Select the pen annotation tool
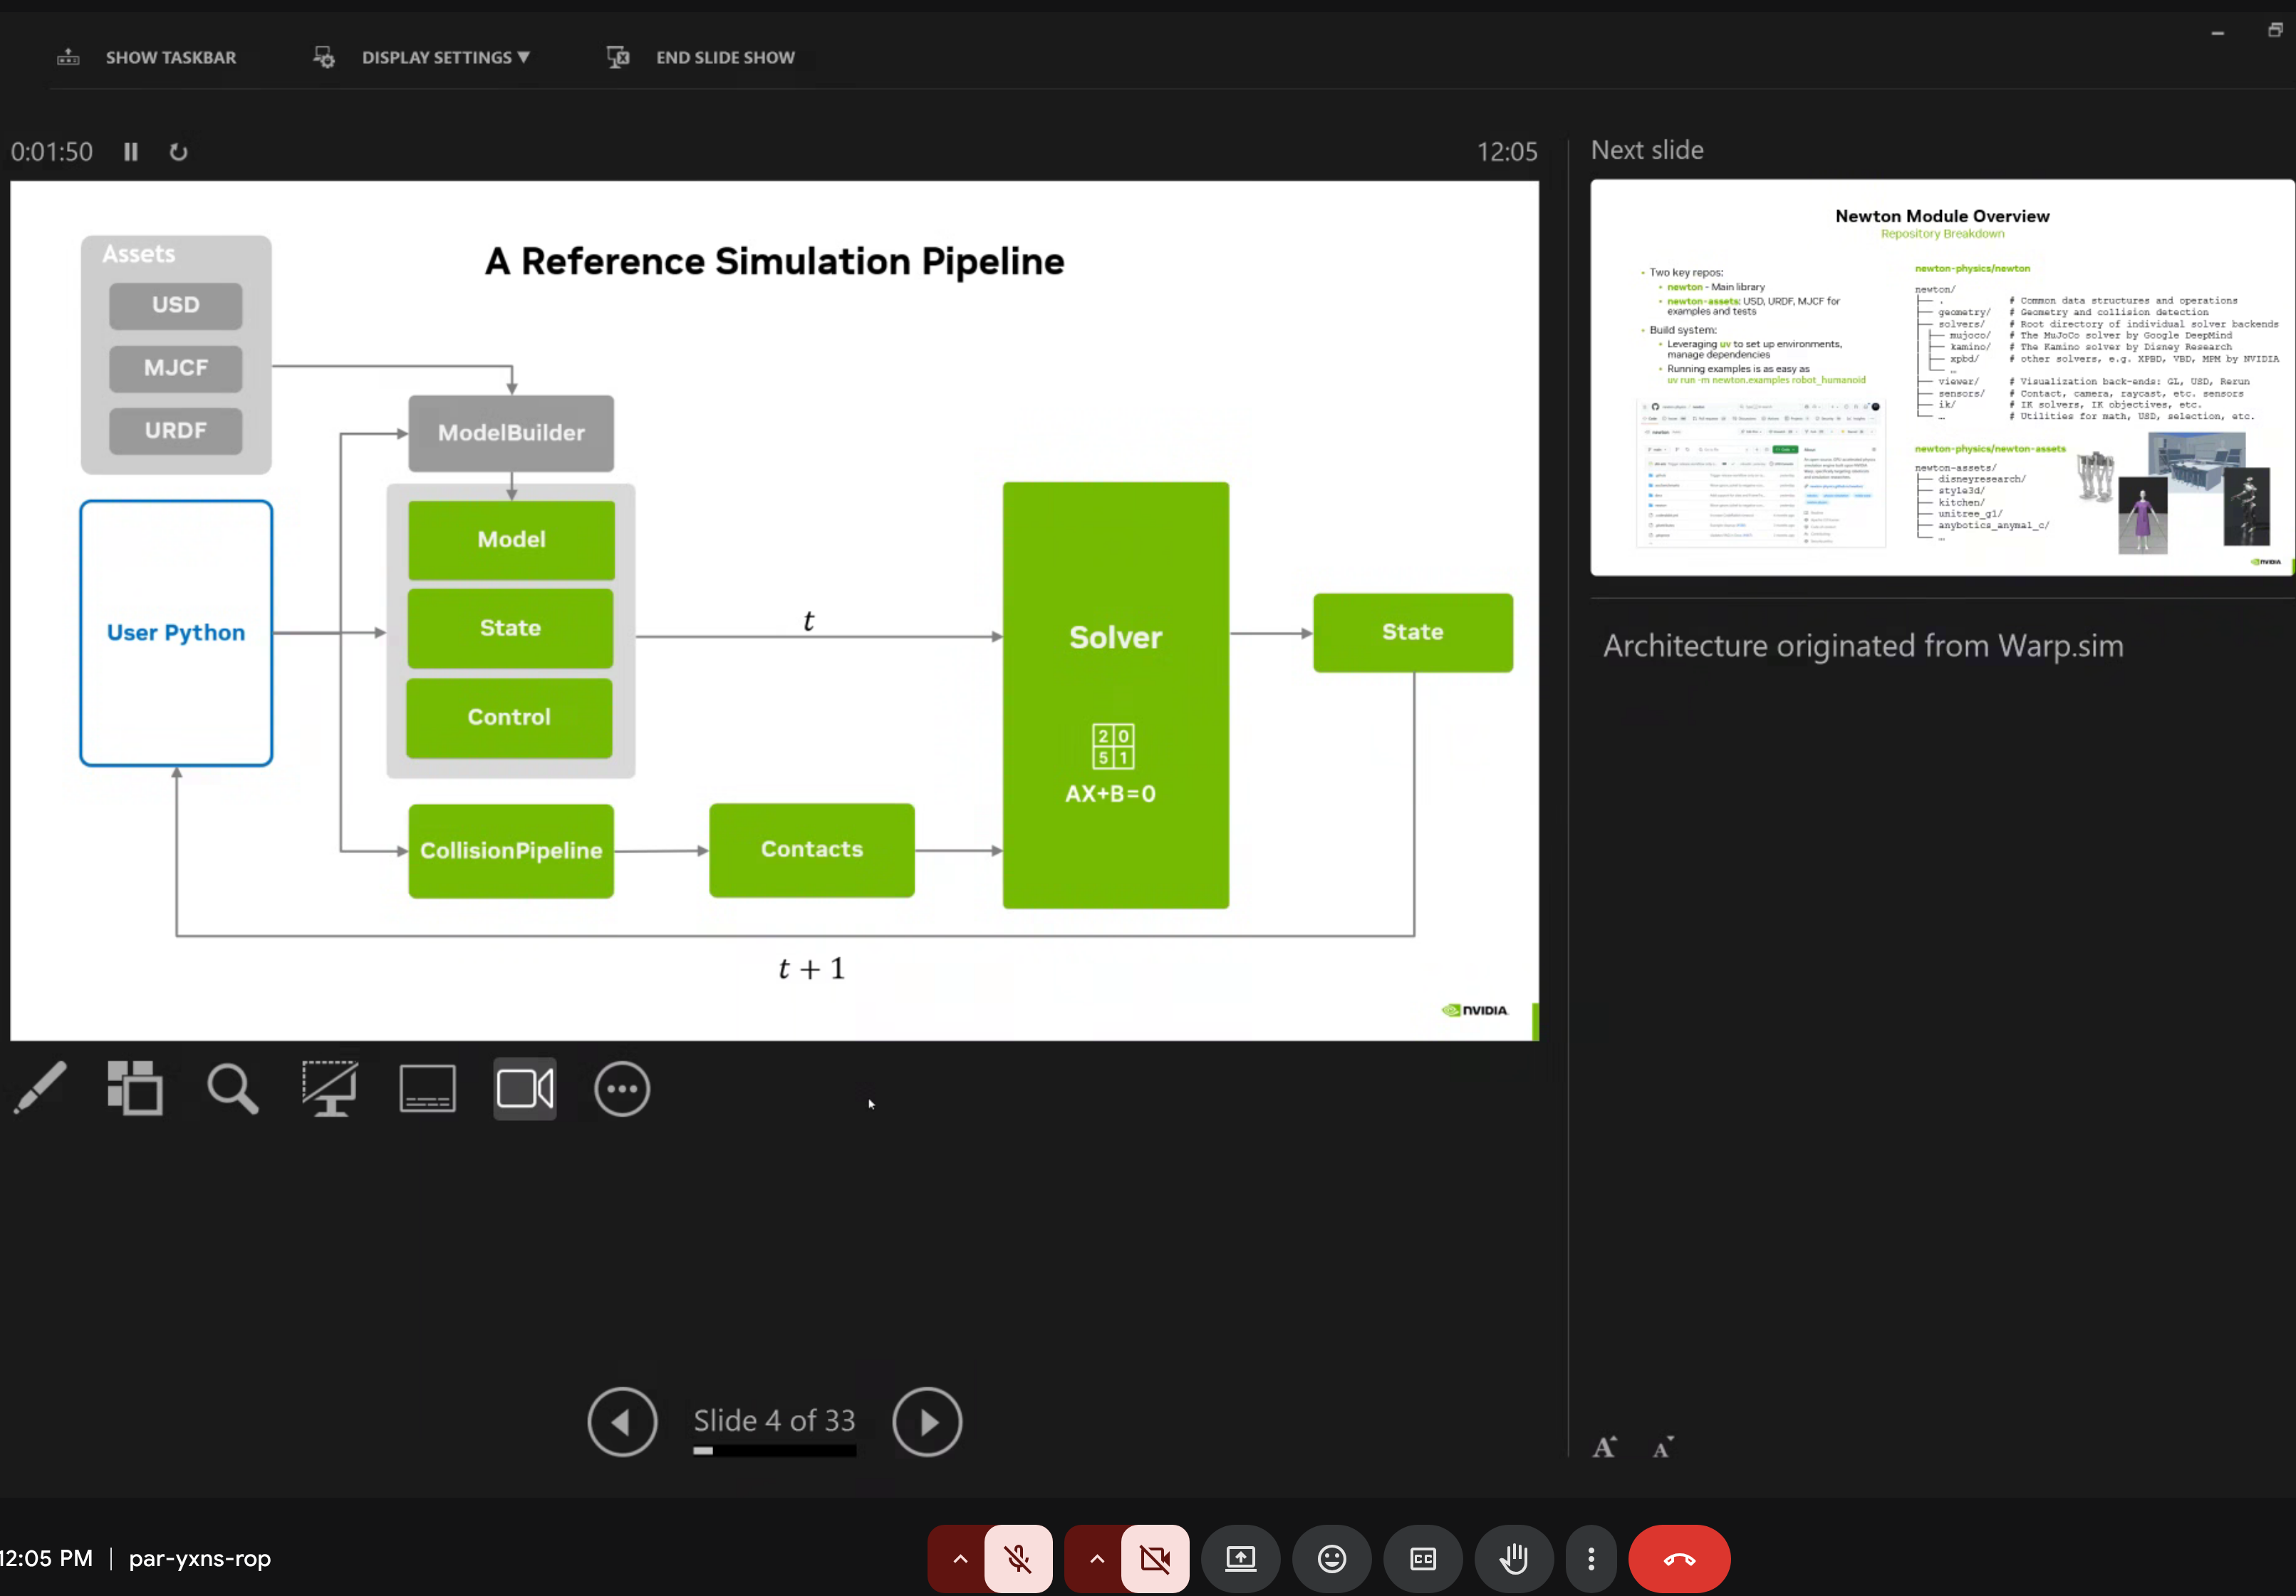The height and width of the screenshot is (1596, 2296). tap(40, 1088)
